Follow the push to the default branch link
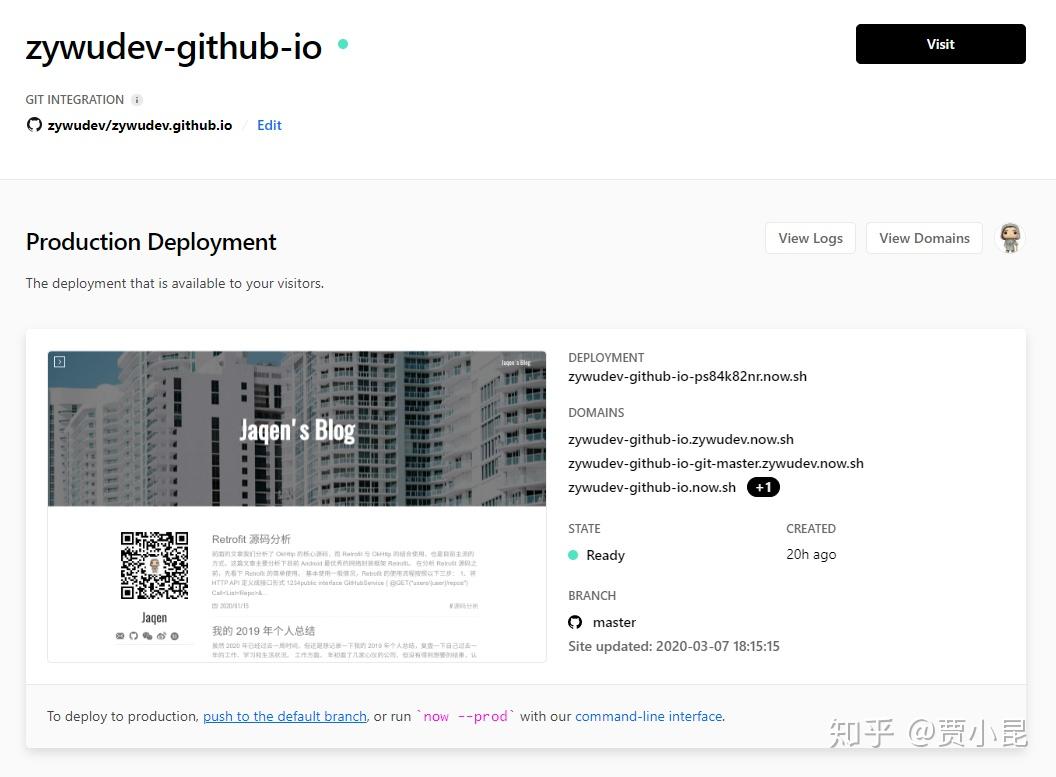The width and height of the screenshot is (1056, 777). pos(285,716)
